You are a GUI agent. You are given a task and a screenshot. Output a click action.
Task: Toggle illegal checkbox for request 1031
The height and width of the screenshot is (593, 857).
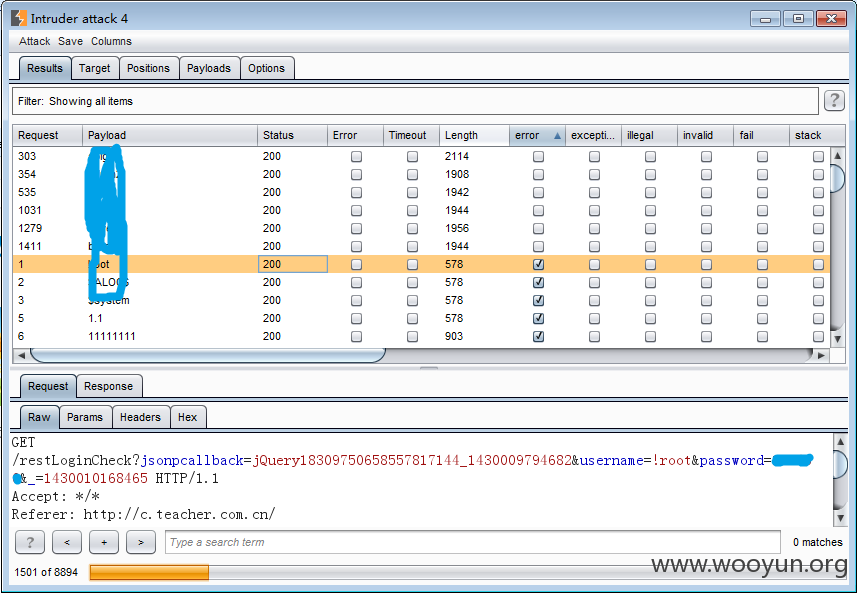(x=650, y=210)
